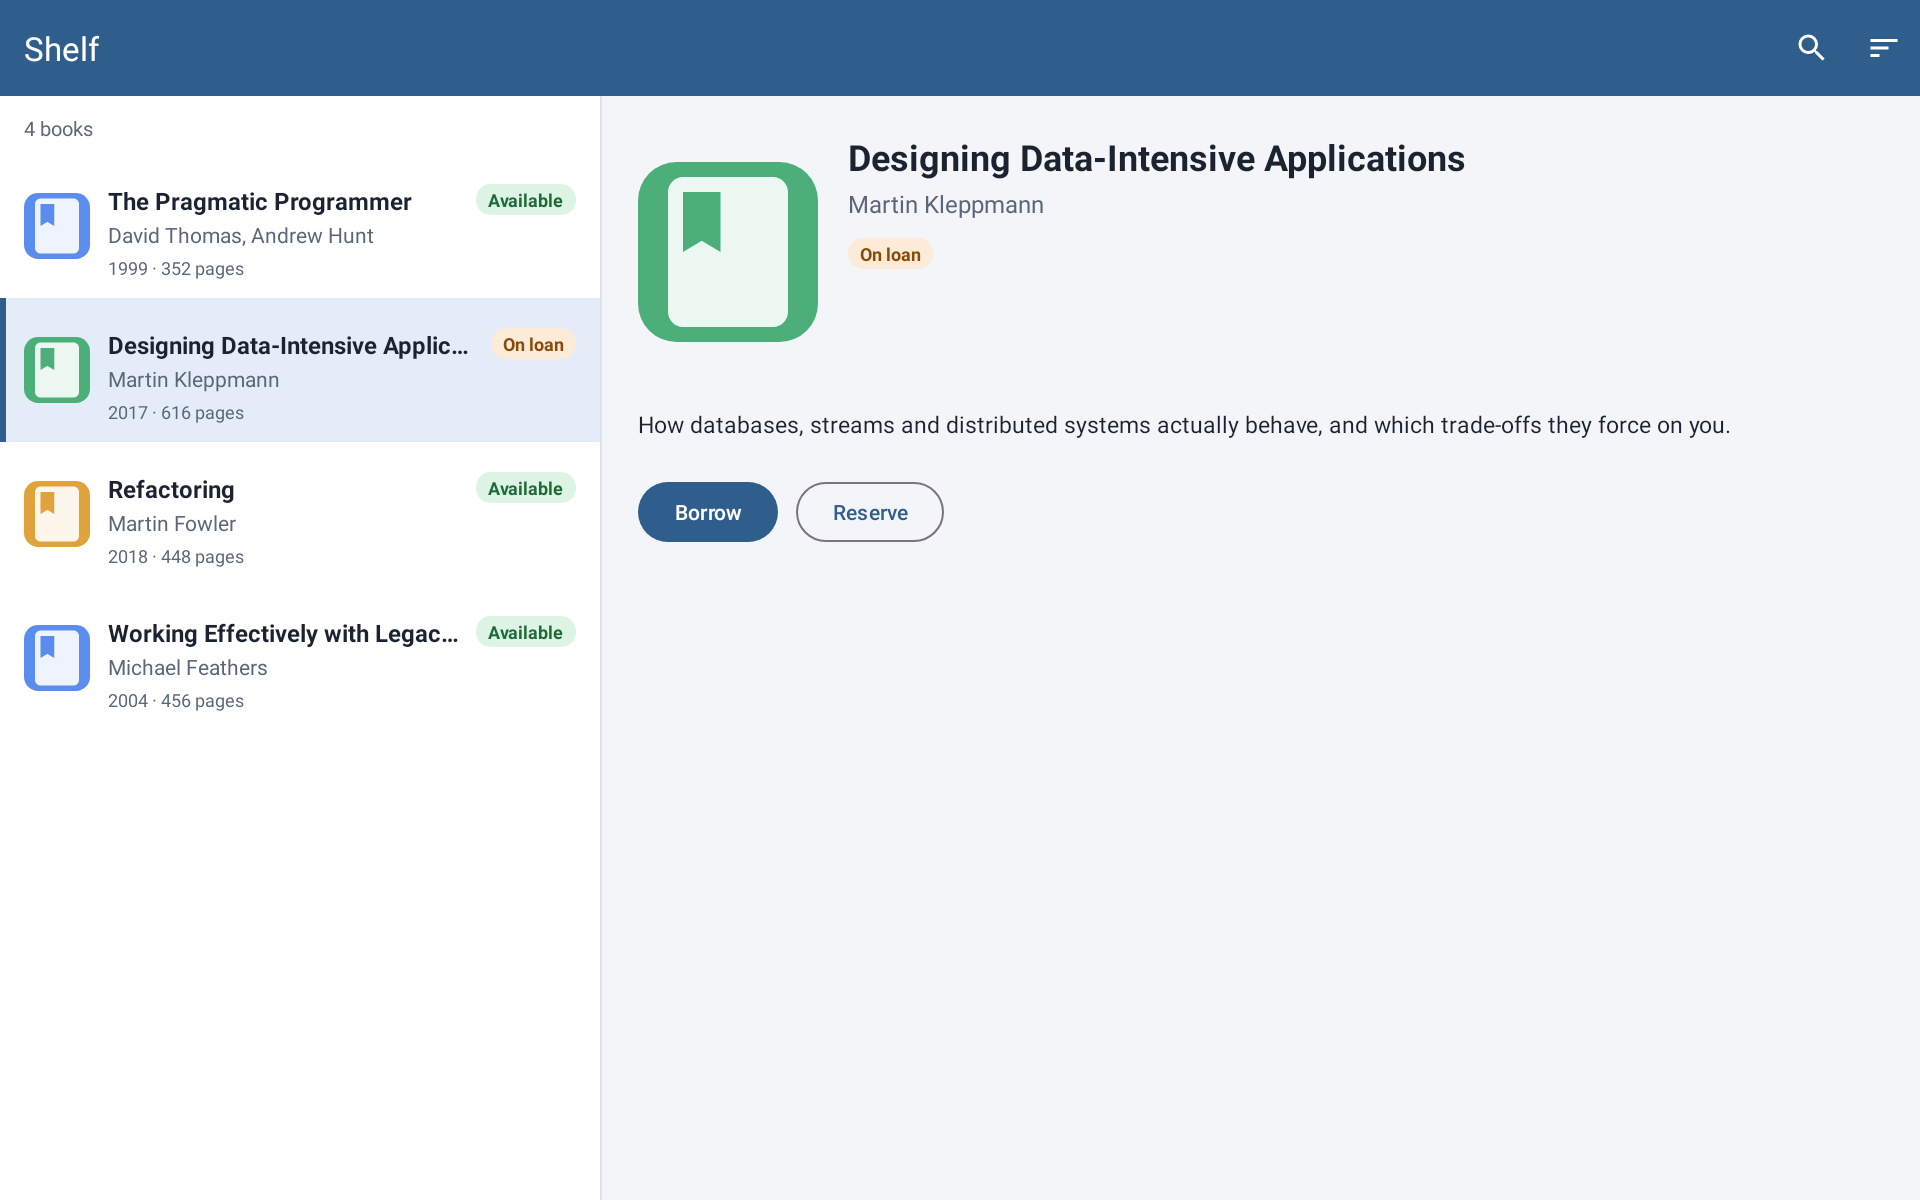This screenshot has width=1920, height=1200.
Task: Click the On loan badge in details
Action: tap(890, 254)
